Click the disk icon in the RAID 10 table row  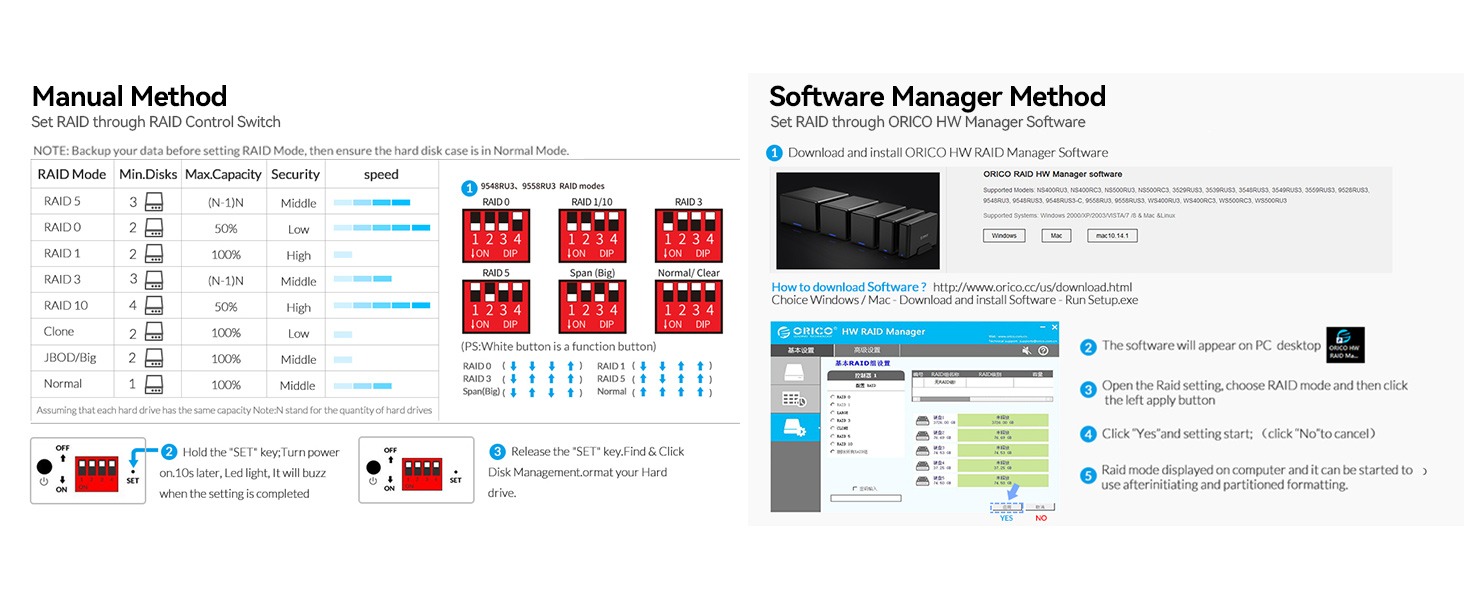coord(153,306)
